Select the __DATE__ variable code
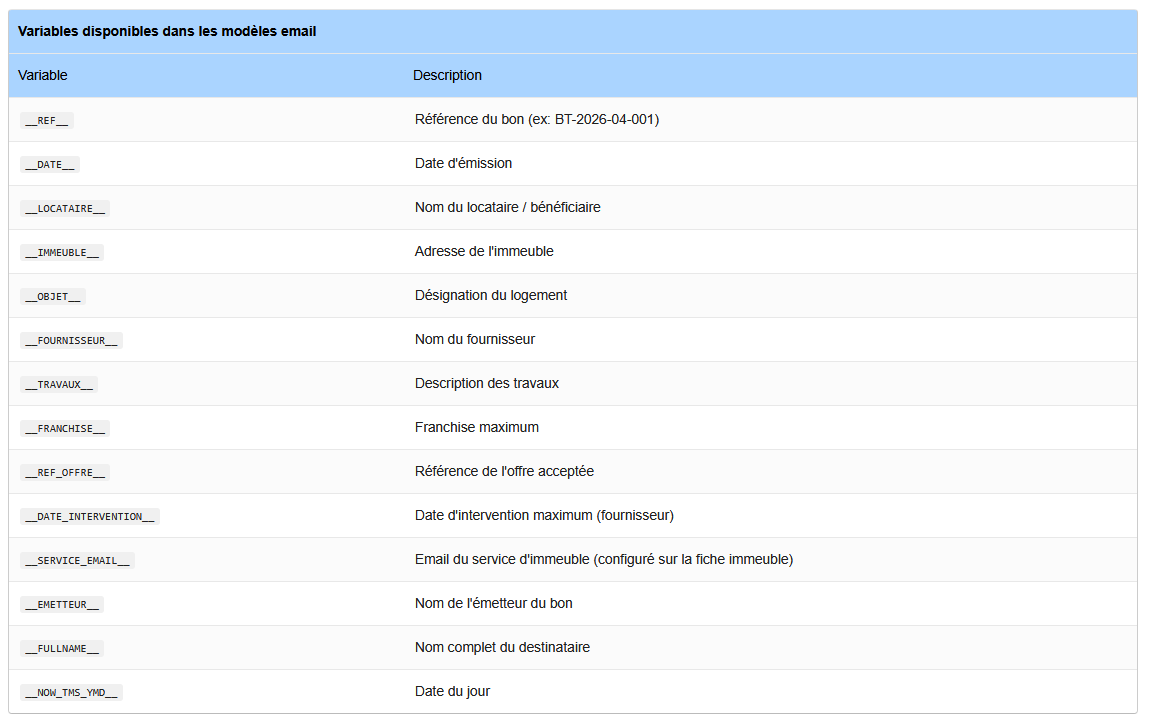This screenshot has height=723, width=1149. click(50, 164)
